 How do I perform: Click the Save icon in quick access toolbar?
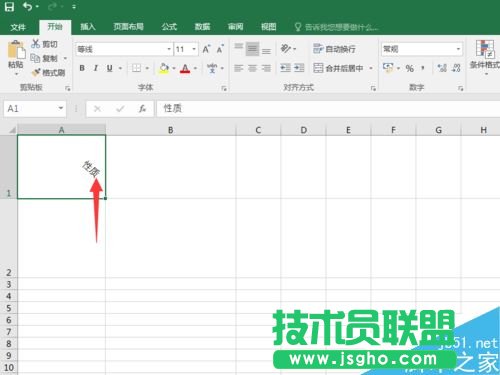click(9, 7)
